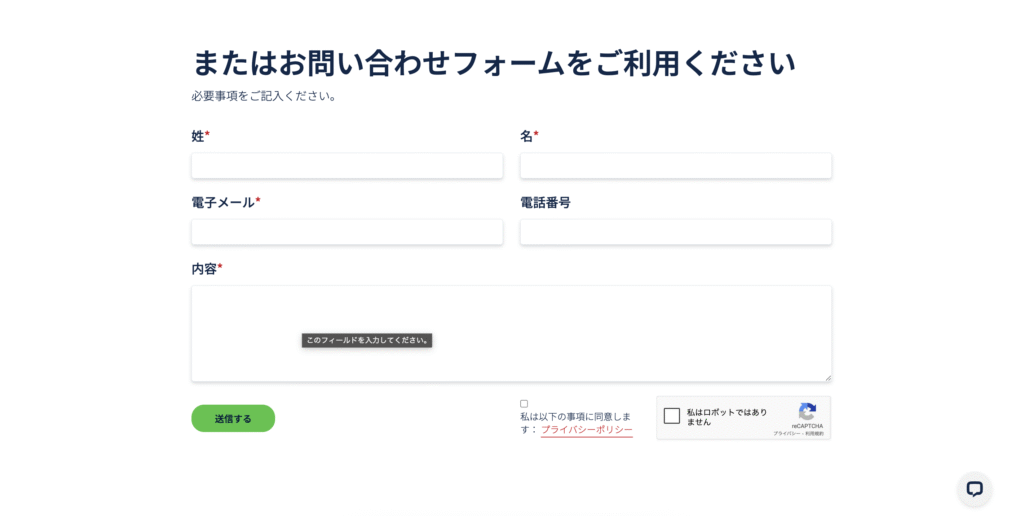The height and width of the screenshot is (516, 1024).
Task: Check the 私はロボットではありません reCAPTCHA box
Action: (671, 416)
